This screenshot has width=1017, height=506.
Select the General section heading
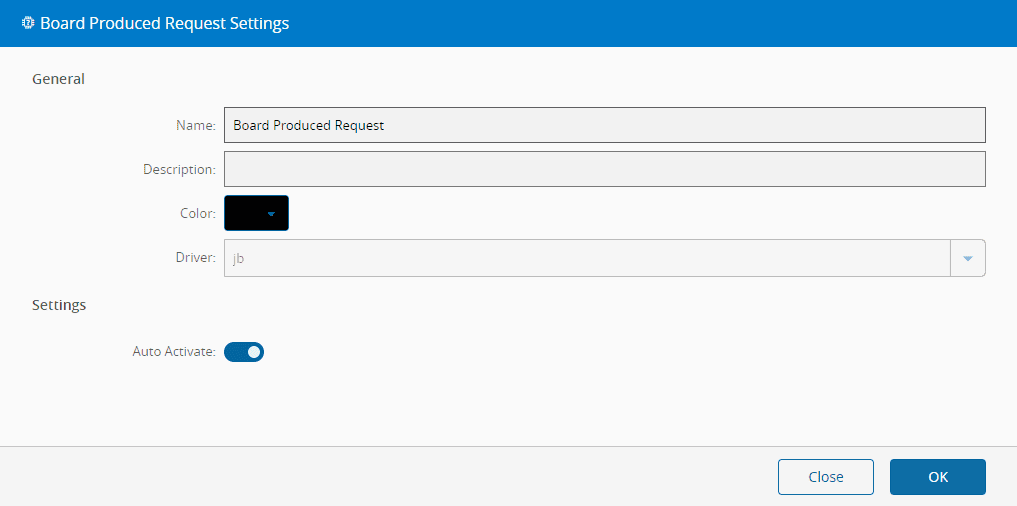58,79
